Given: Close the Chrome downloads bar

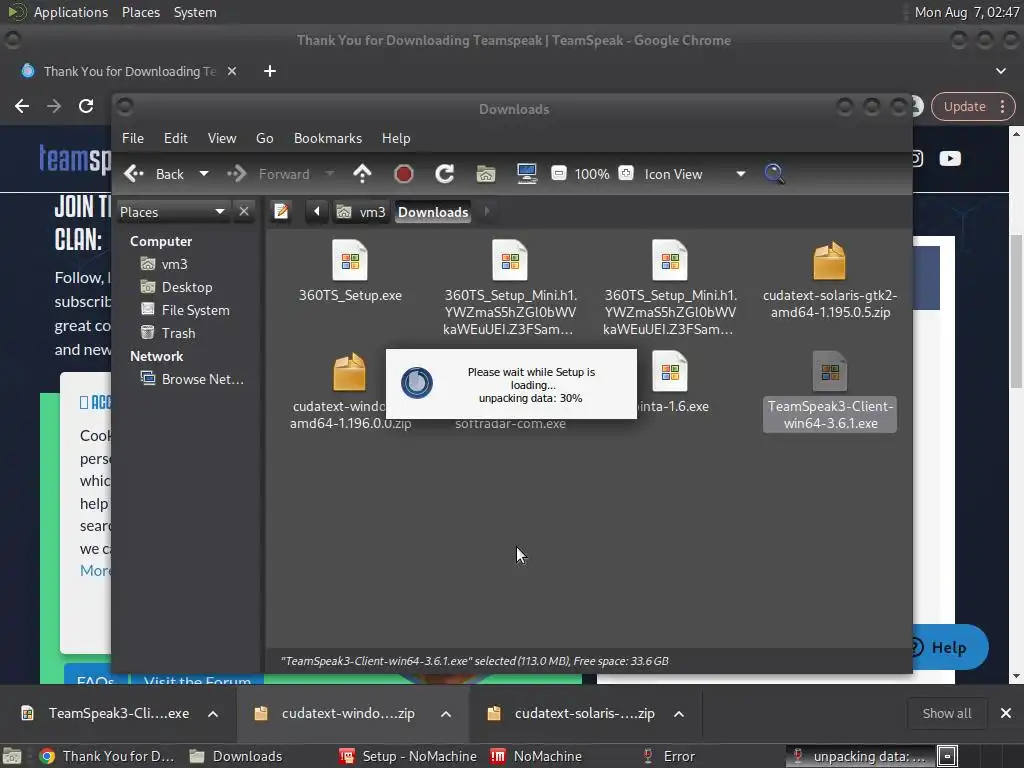Looking at the screenshot, I should click(1006, 713).
